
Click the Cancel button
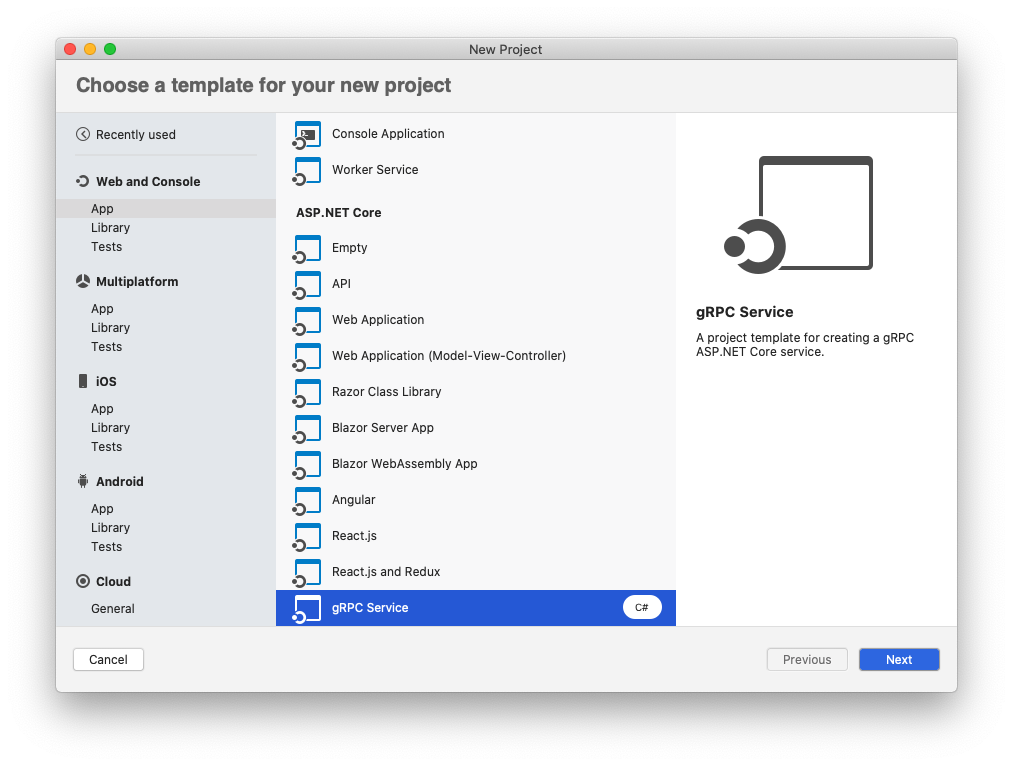coord(108,659)
